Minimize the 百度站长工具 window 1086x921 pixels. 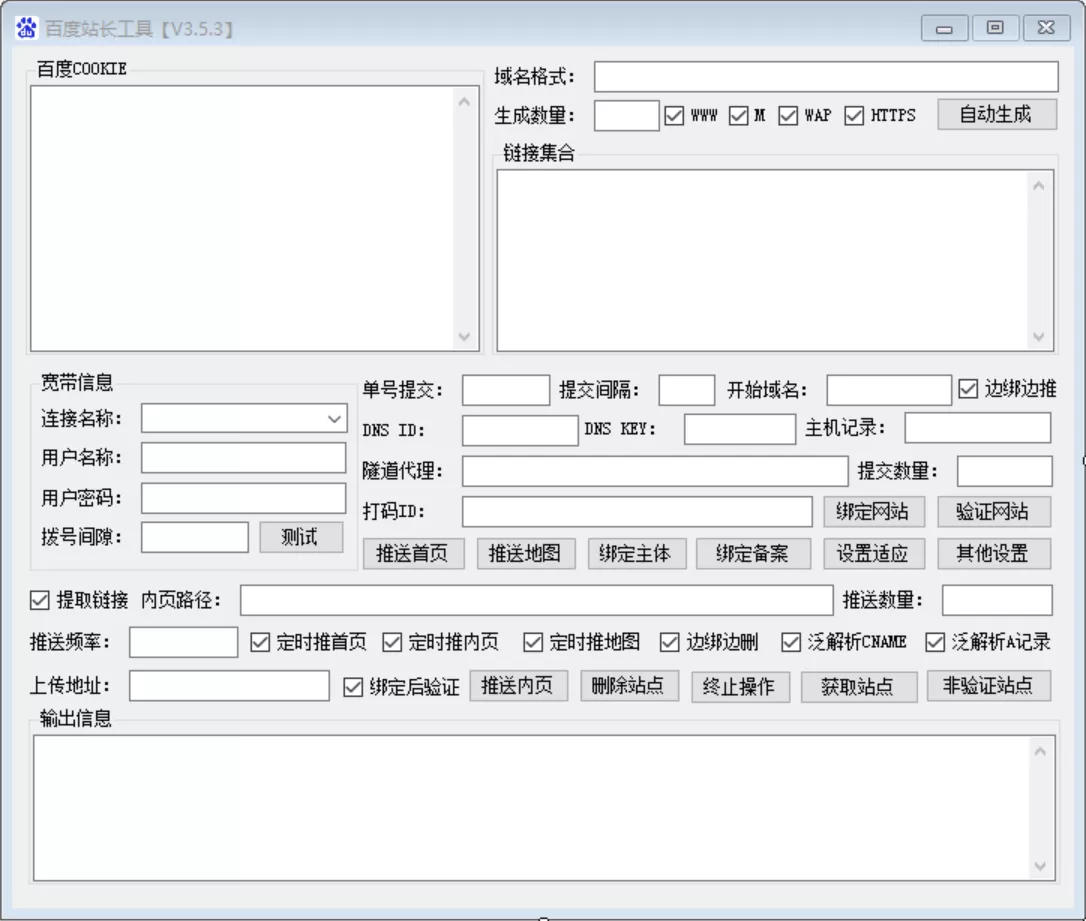pyautogui.click(x=945, y=28)
